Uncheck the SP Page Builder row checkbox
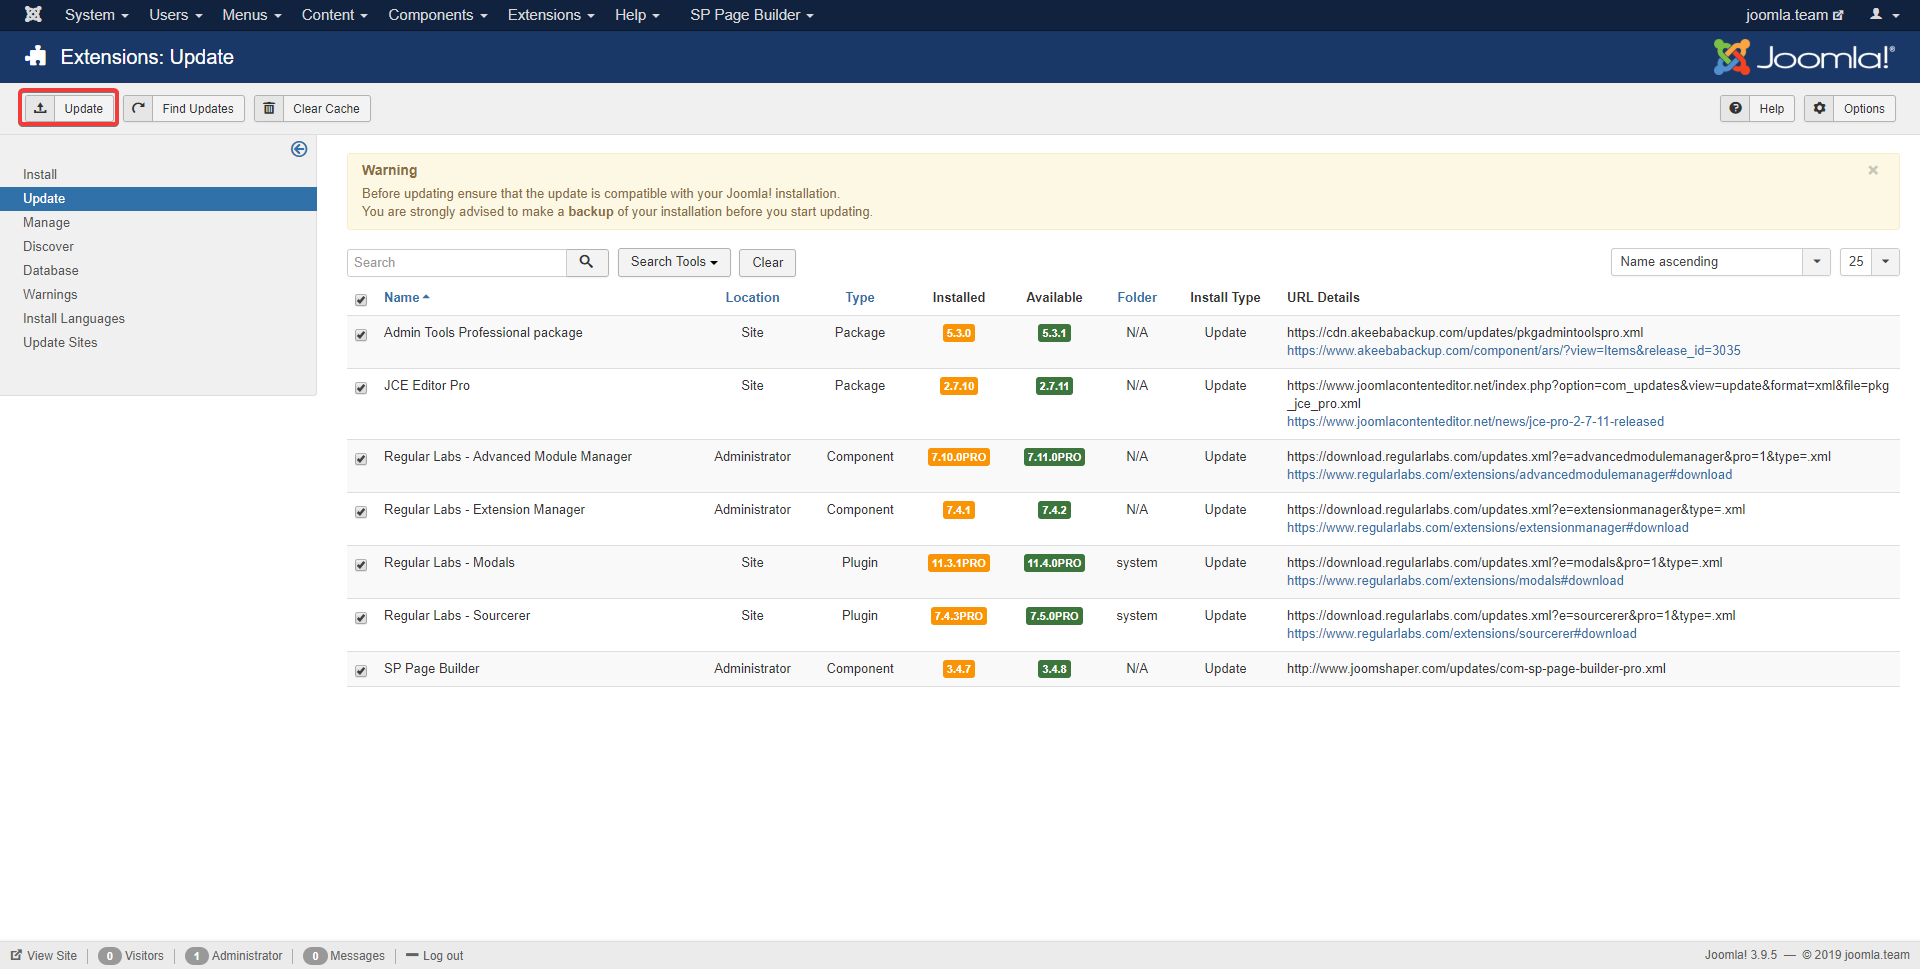 coord(361,671)
